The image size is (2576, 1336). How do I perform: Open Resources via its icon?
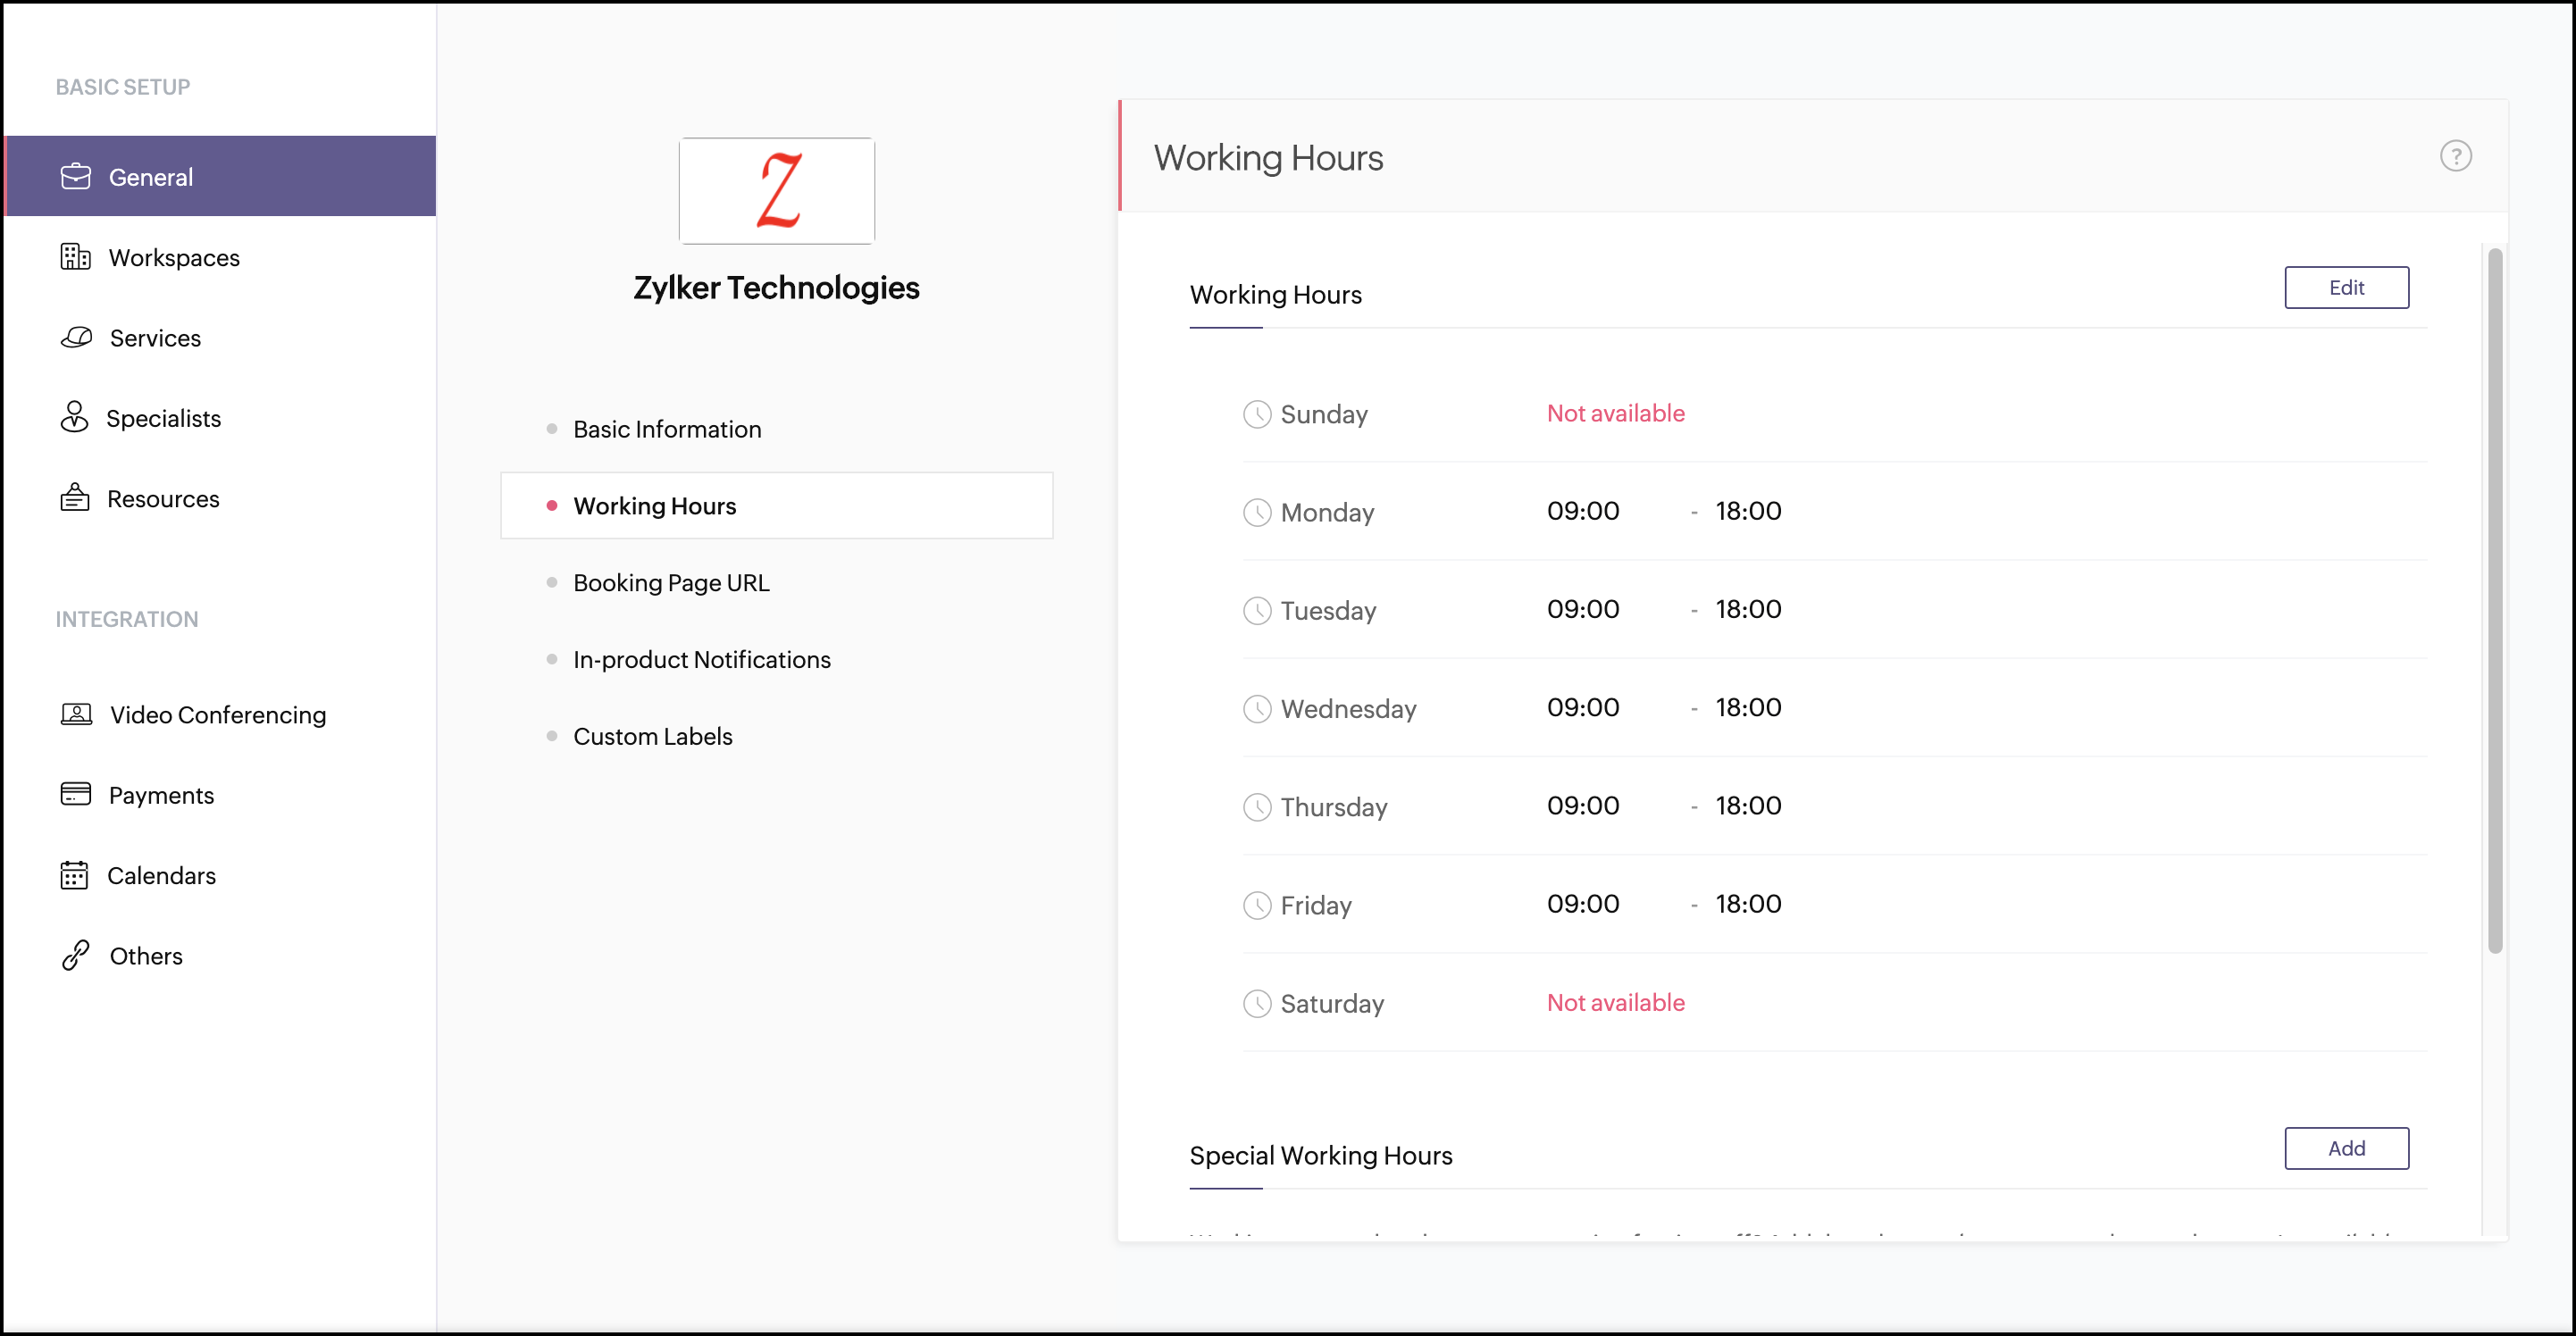click(x=74, y=497)
